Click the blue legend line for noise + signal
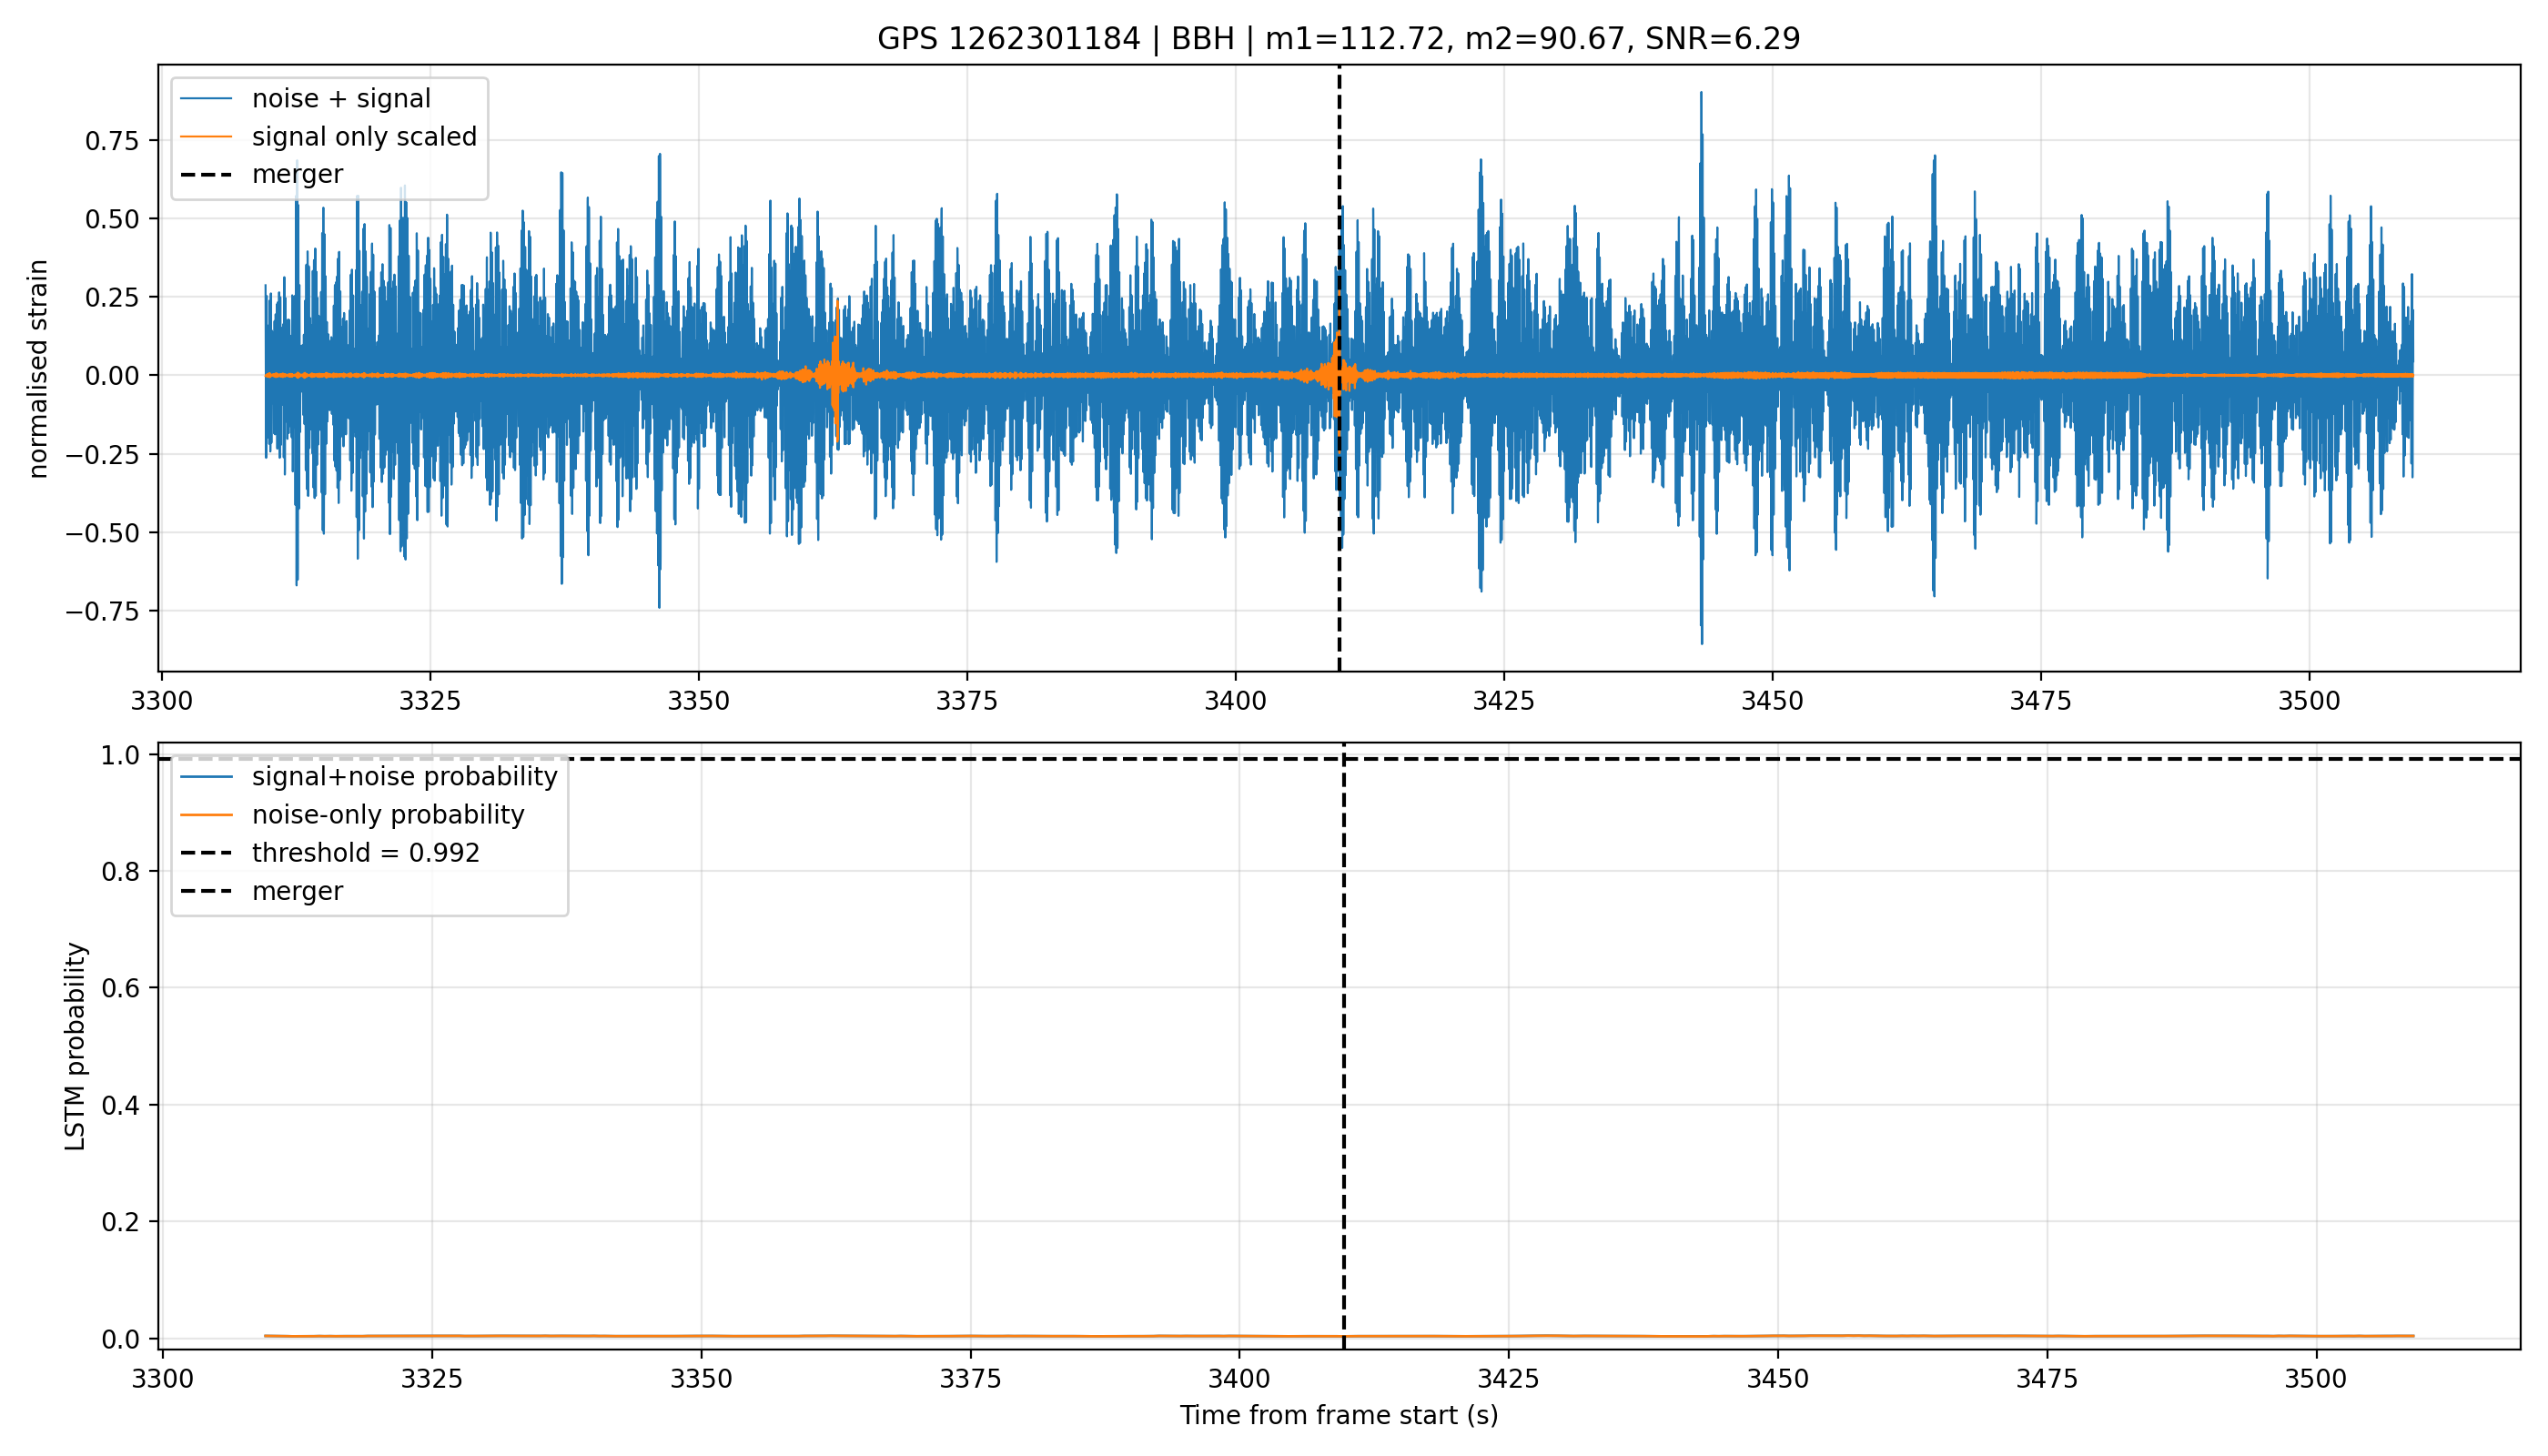 (206, 99)
